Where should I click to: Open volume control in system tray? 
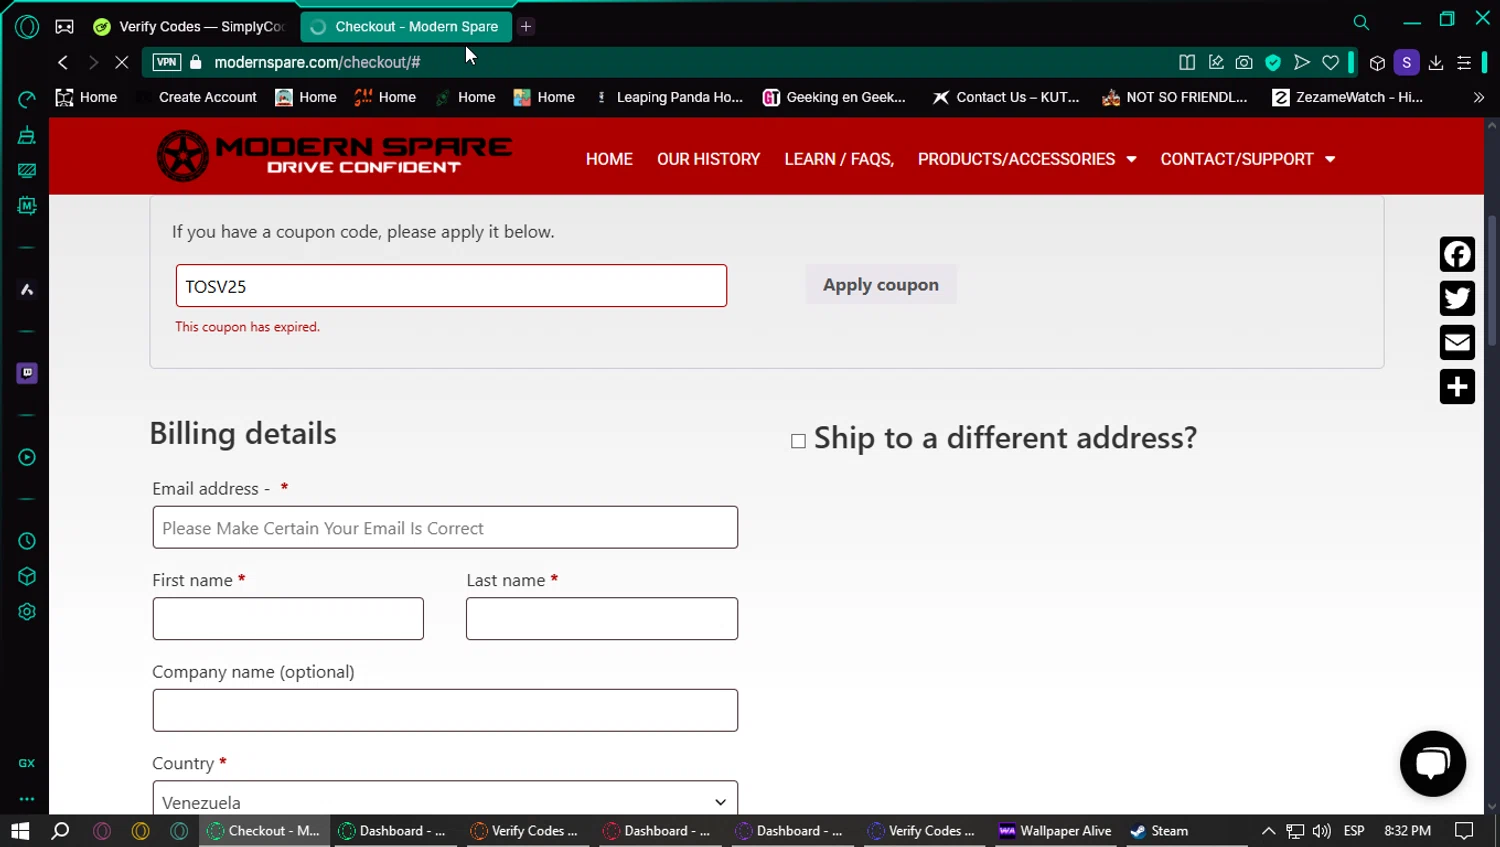click(1322, 831)
